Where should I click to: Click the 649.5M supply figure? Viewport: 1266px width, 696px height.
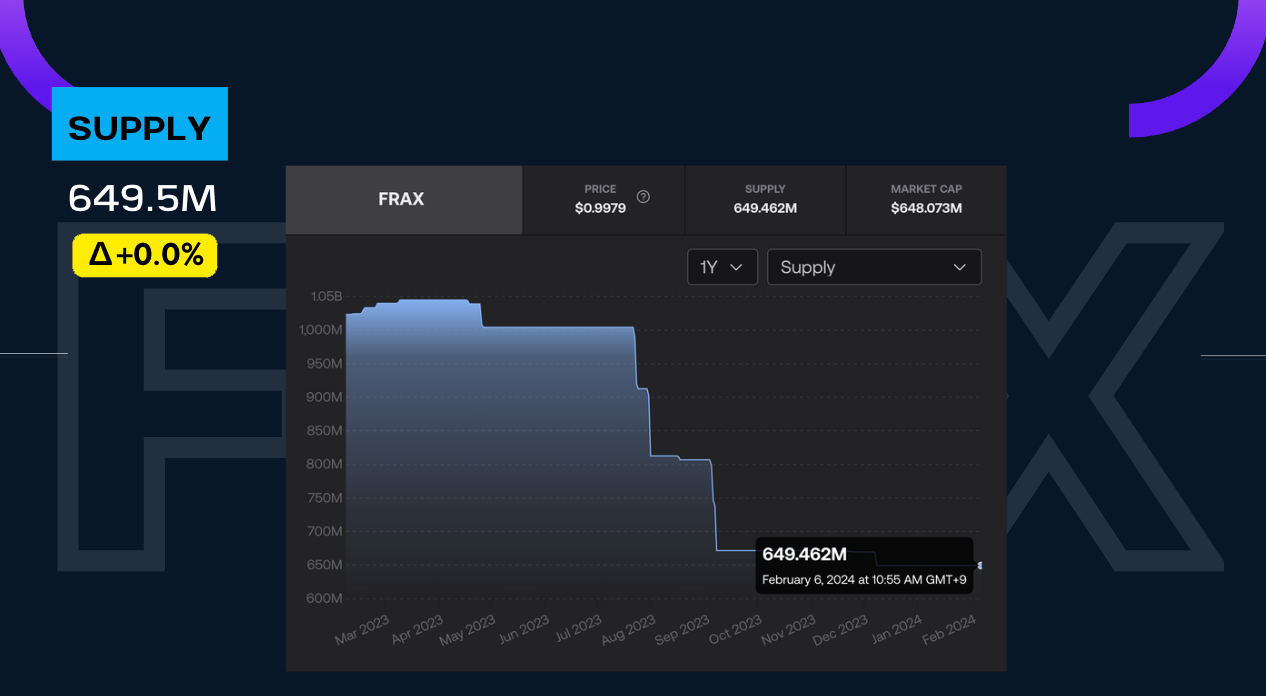(x=142, y=198)
